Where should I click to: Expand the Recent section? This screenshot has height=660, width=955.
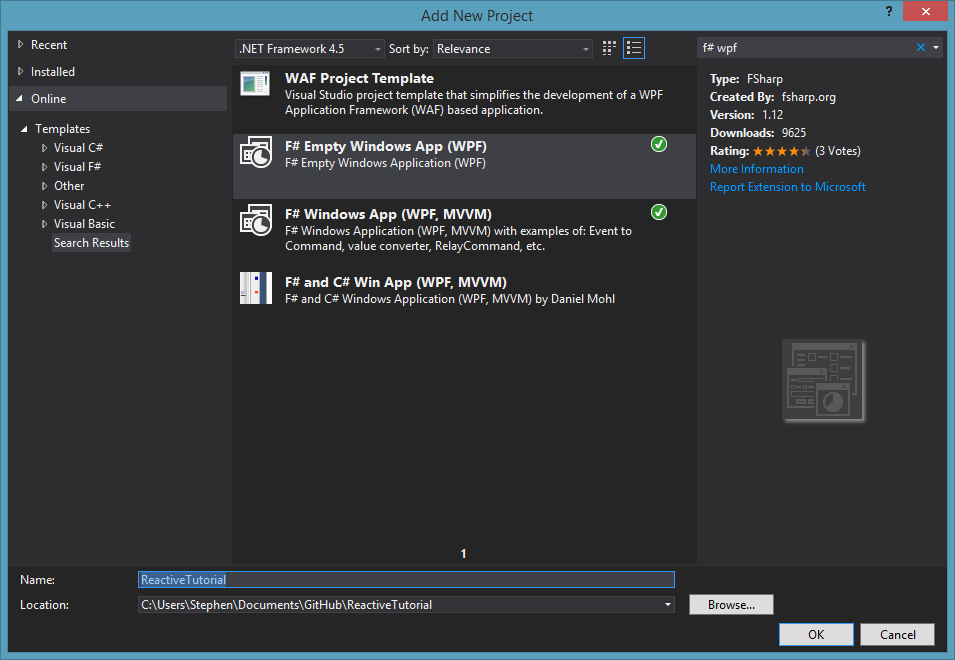tap(20, 44)
